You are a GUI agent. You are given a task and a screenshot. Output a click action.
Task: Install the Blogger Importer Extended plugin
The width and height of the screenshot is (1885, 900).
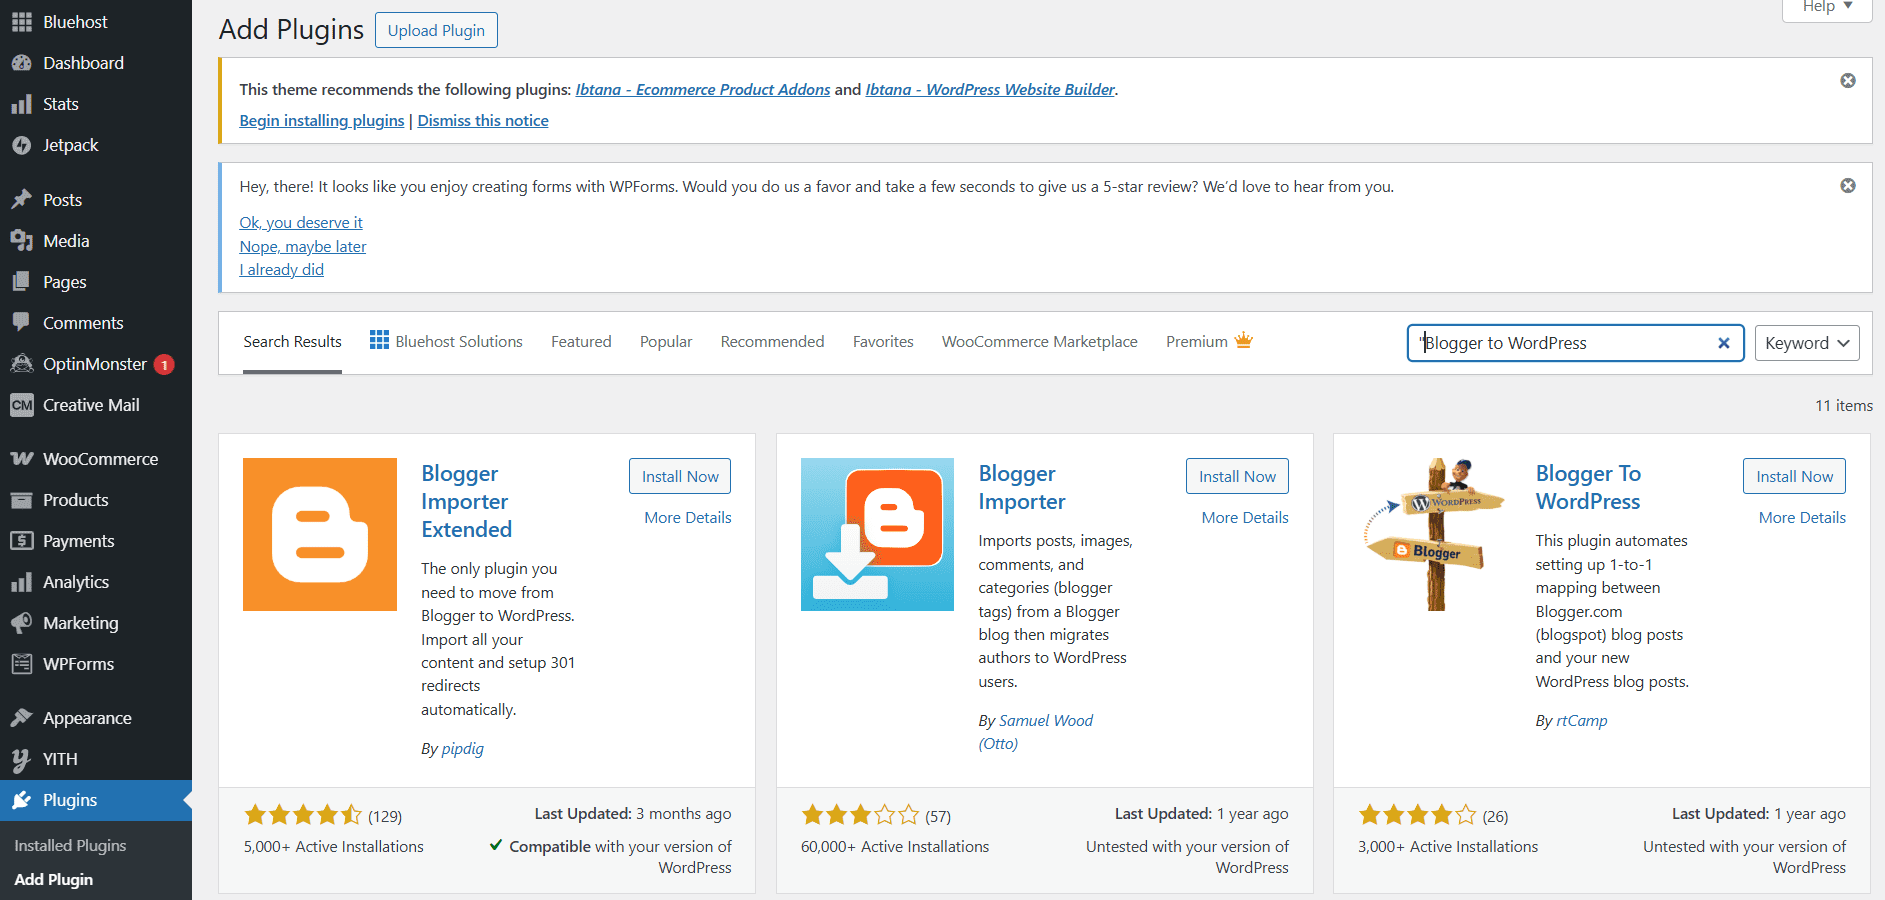679,475
